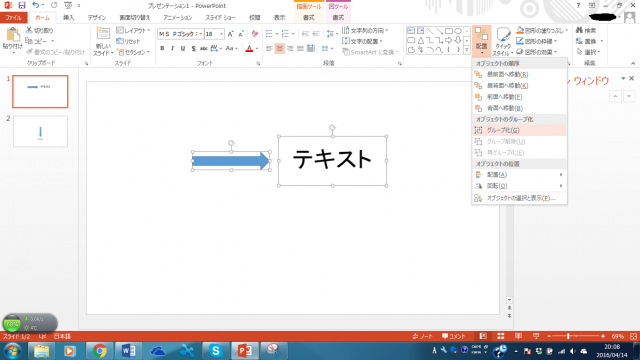Click the zoom slider handle in status bar
Screen dimensions: 640x360
[568, 336]
